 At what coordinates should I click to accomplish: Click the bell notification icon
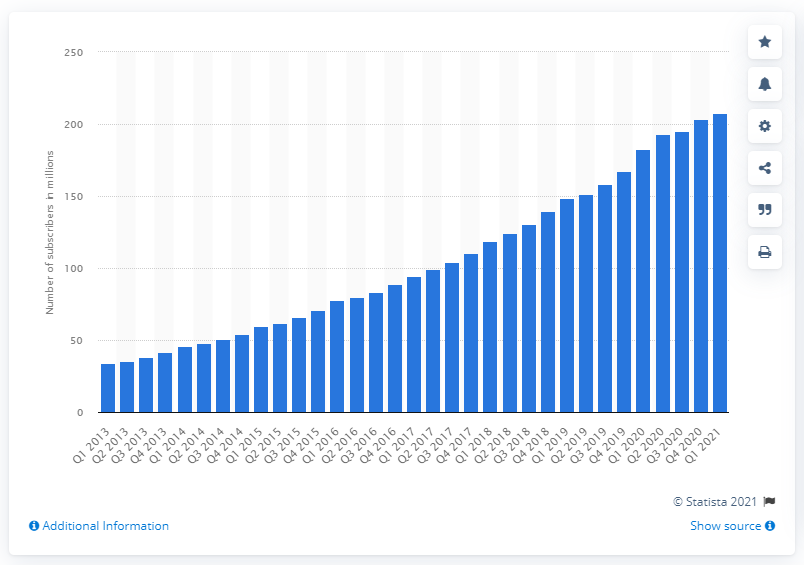[765, 84]
